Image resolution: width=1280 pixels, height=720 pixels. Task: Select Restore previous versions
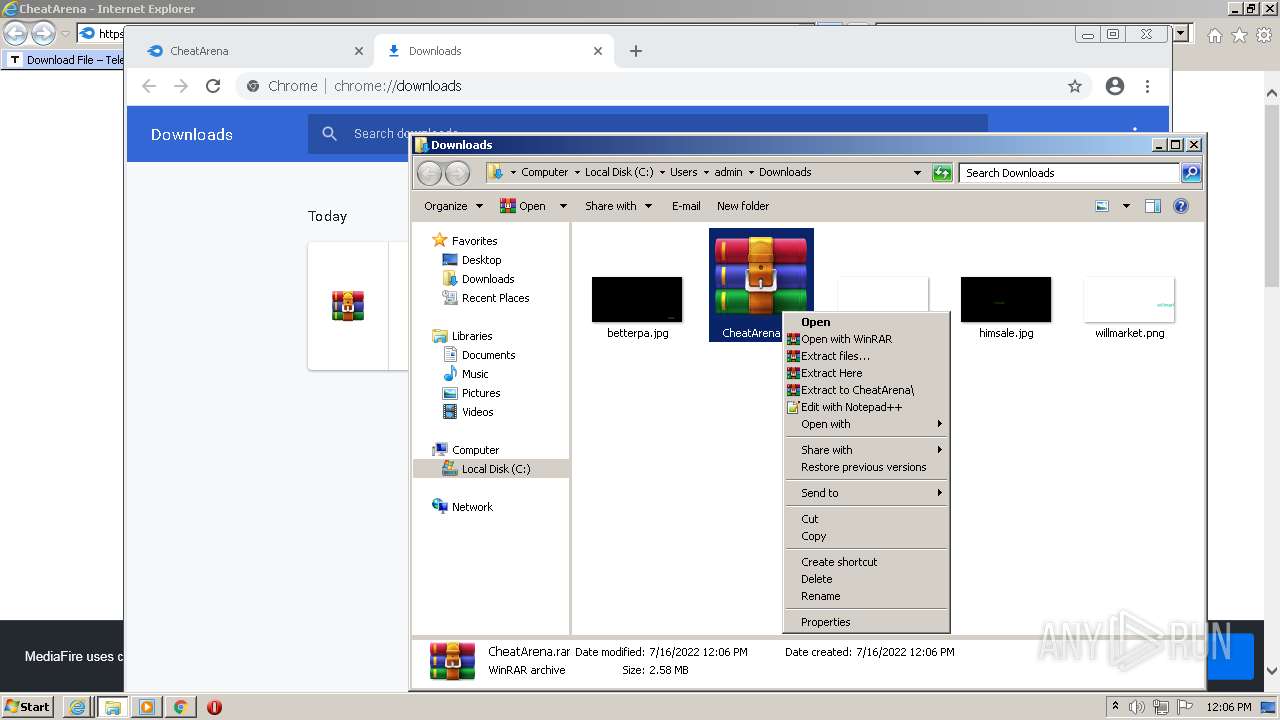click(866, 467)
